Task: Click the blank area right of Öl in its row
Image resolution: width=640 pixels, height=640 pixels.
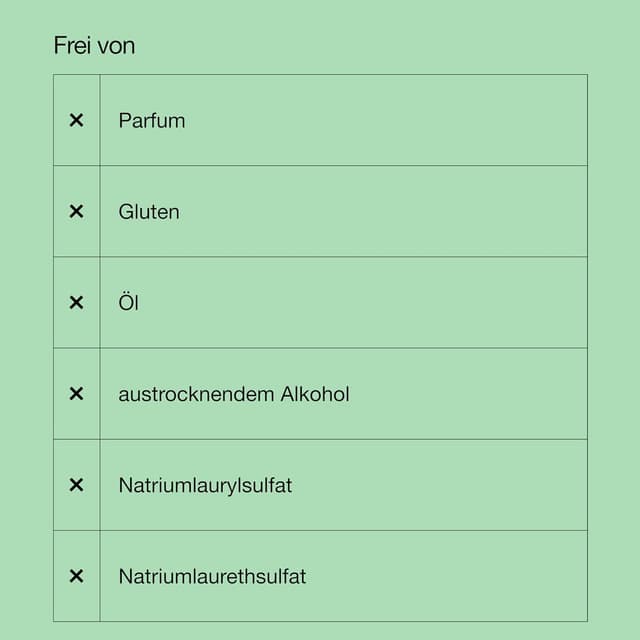Action: coord(400,302)
